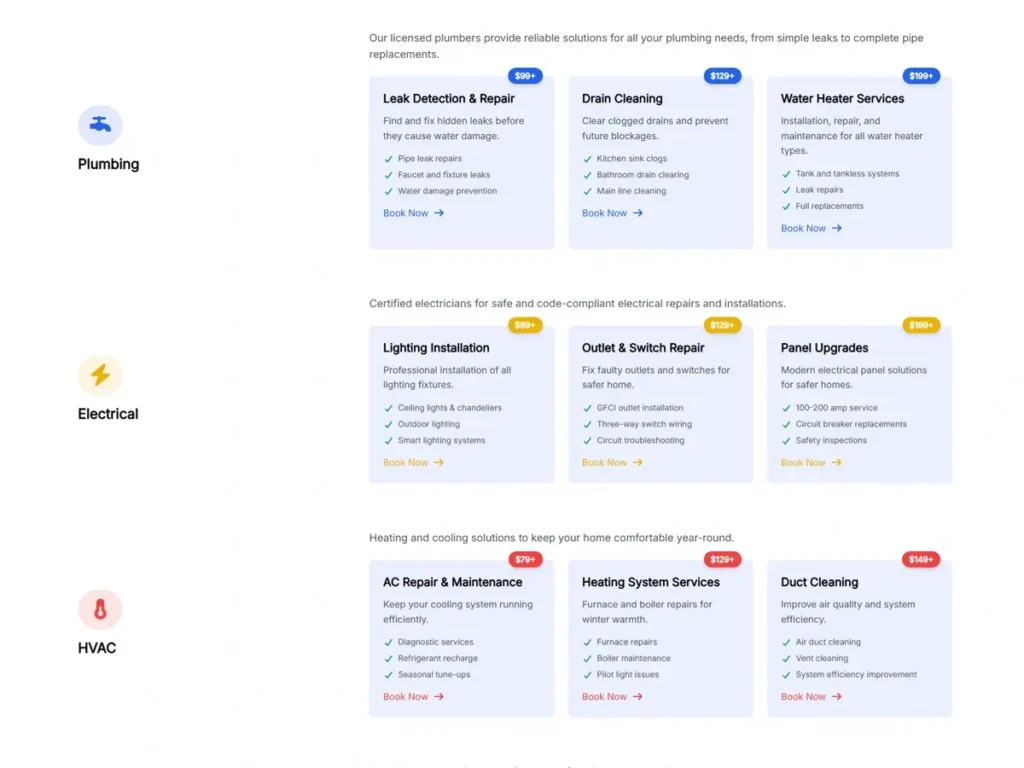Click the $99+ price badge on Leak Detection
The height and width of the screenshot is (768, 1024).
[524, 75]
